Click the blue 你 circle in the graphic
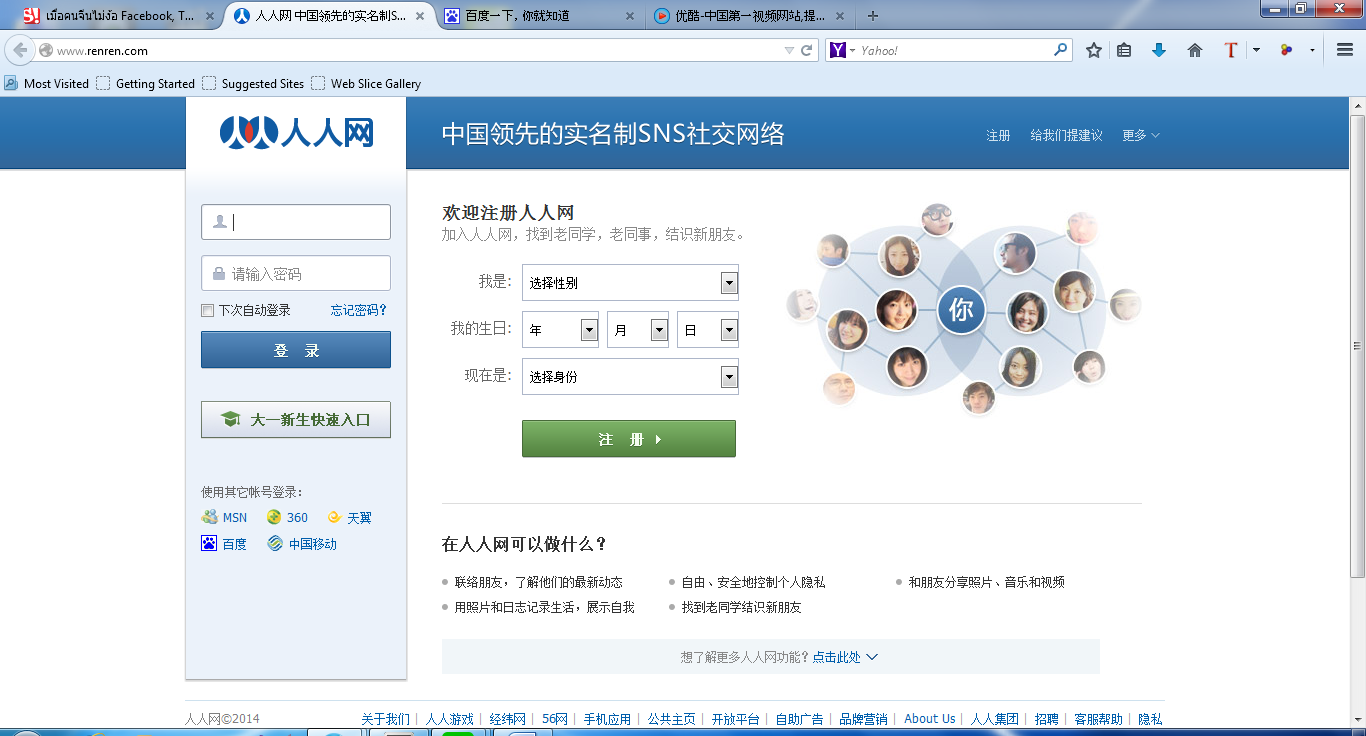Viewport: 1366px width, 736px height. [961, 310]
